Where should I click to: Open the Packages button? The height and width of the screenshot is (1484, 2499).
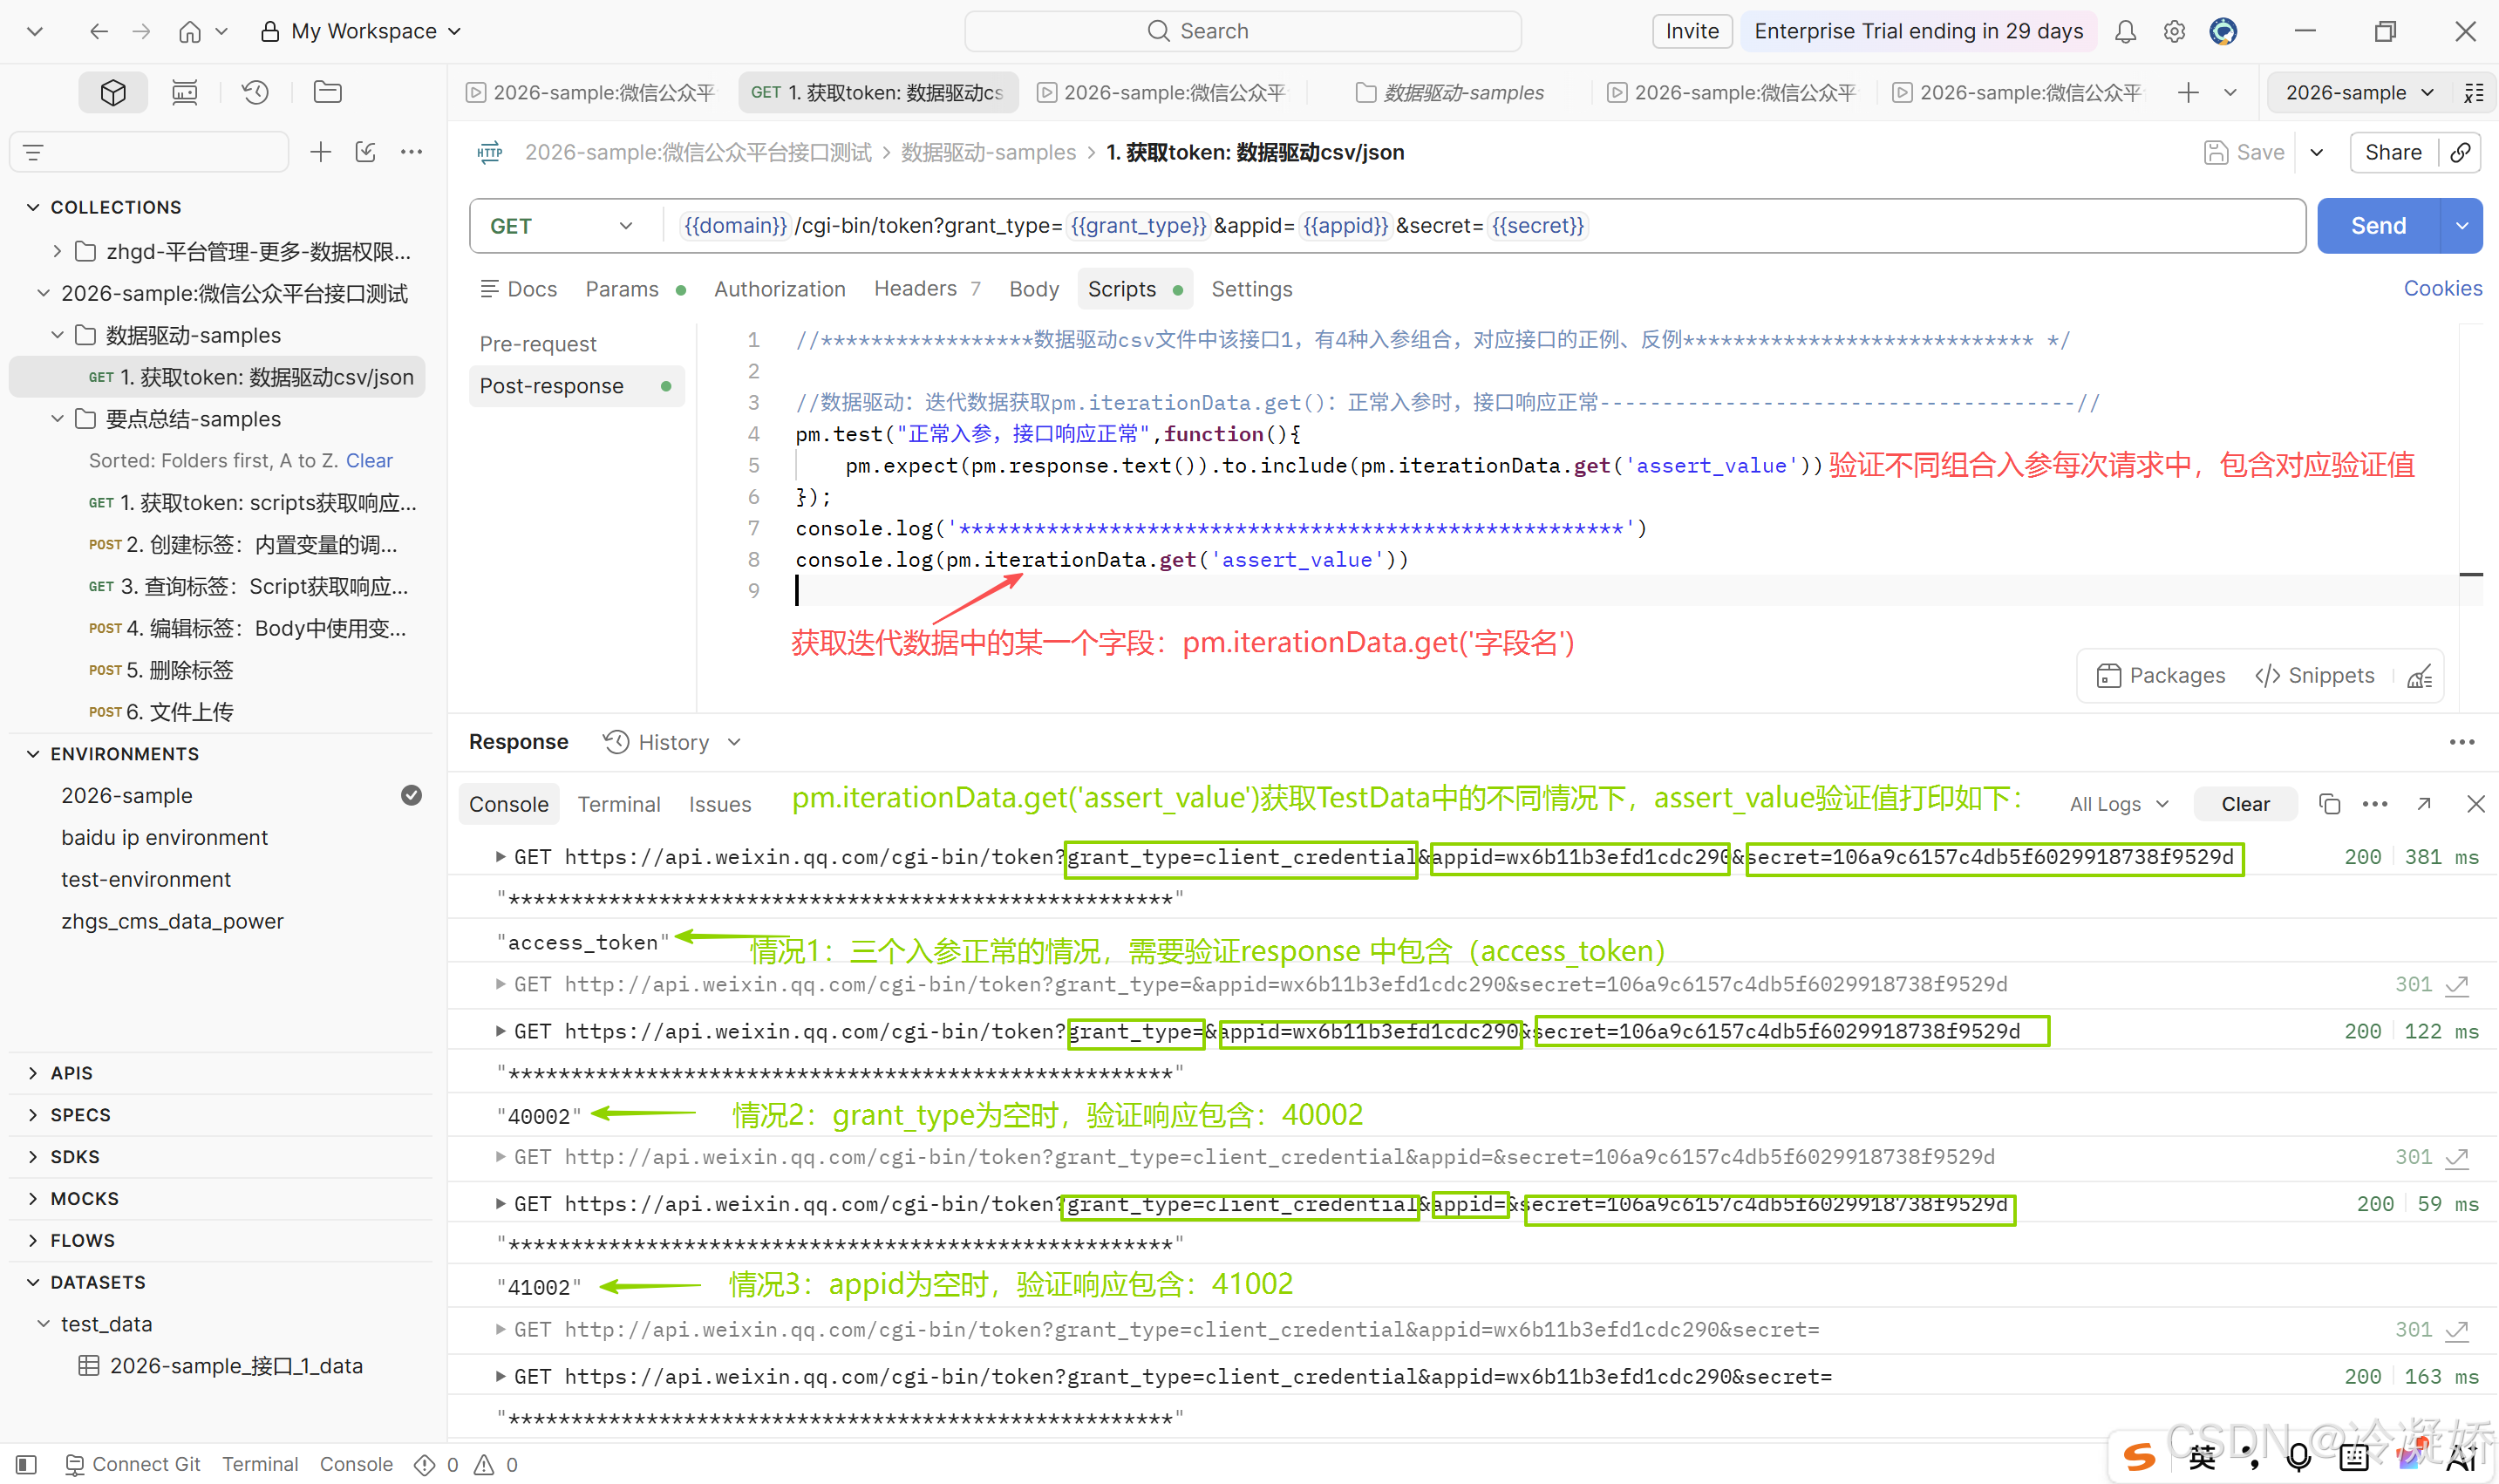tap(2161, 676)
